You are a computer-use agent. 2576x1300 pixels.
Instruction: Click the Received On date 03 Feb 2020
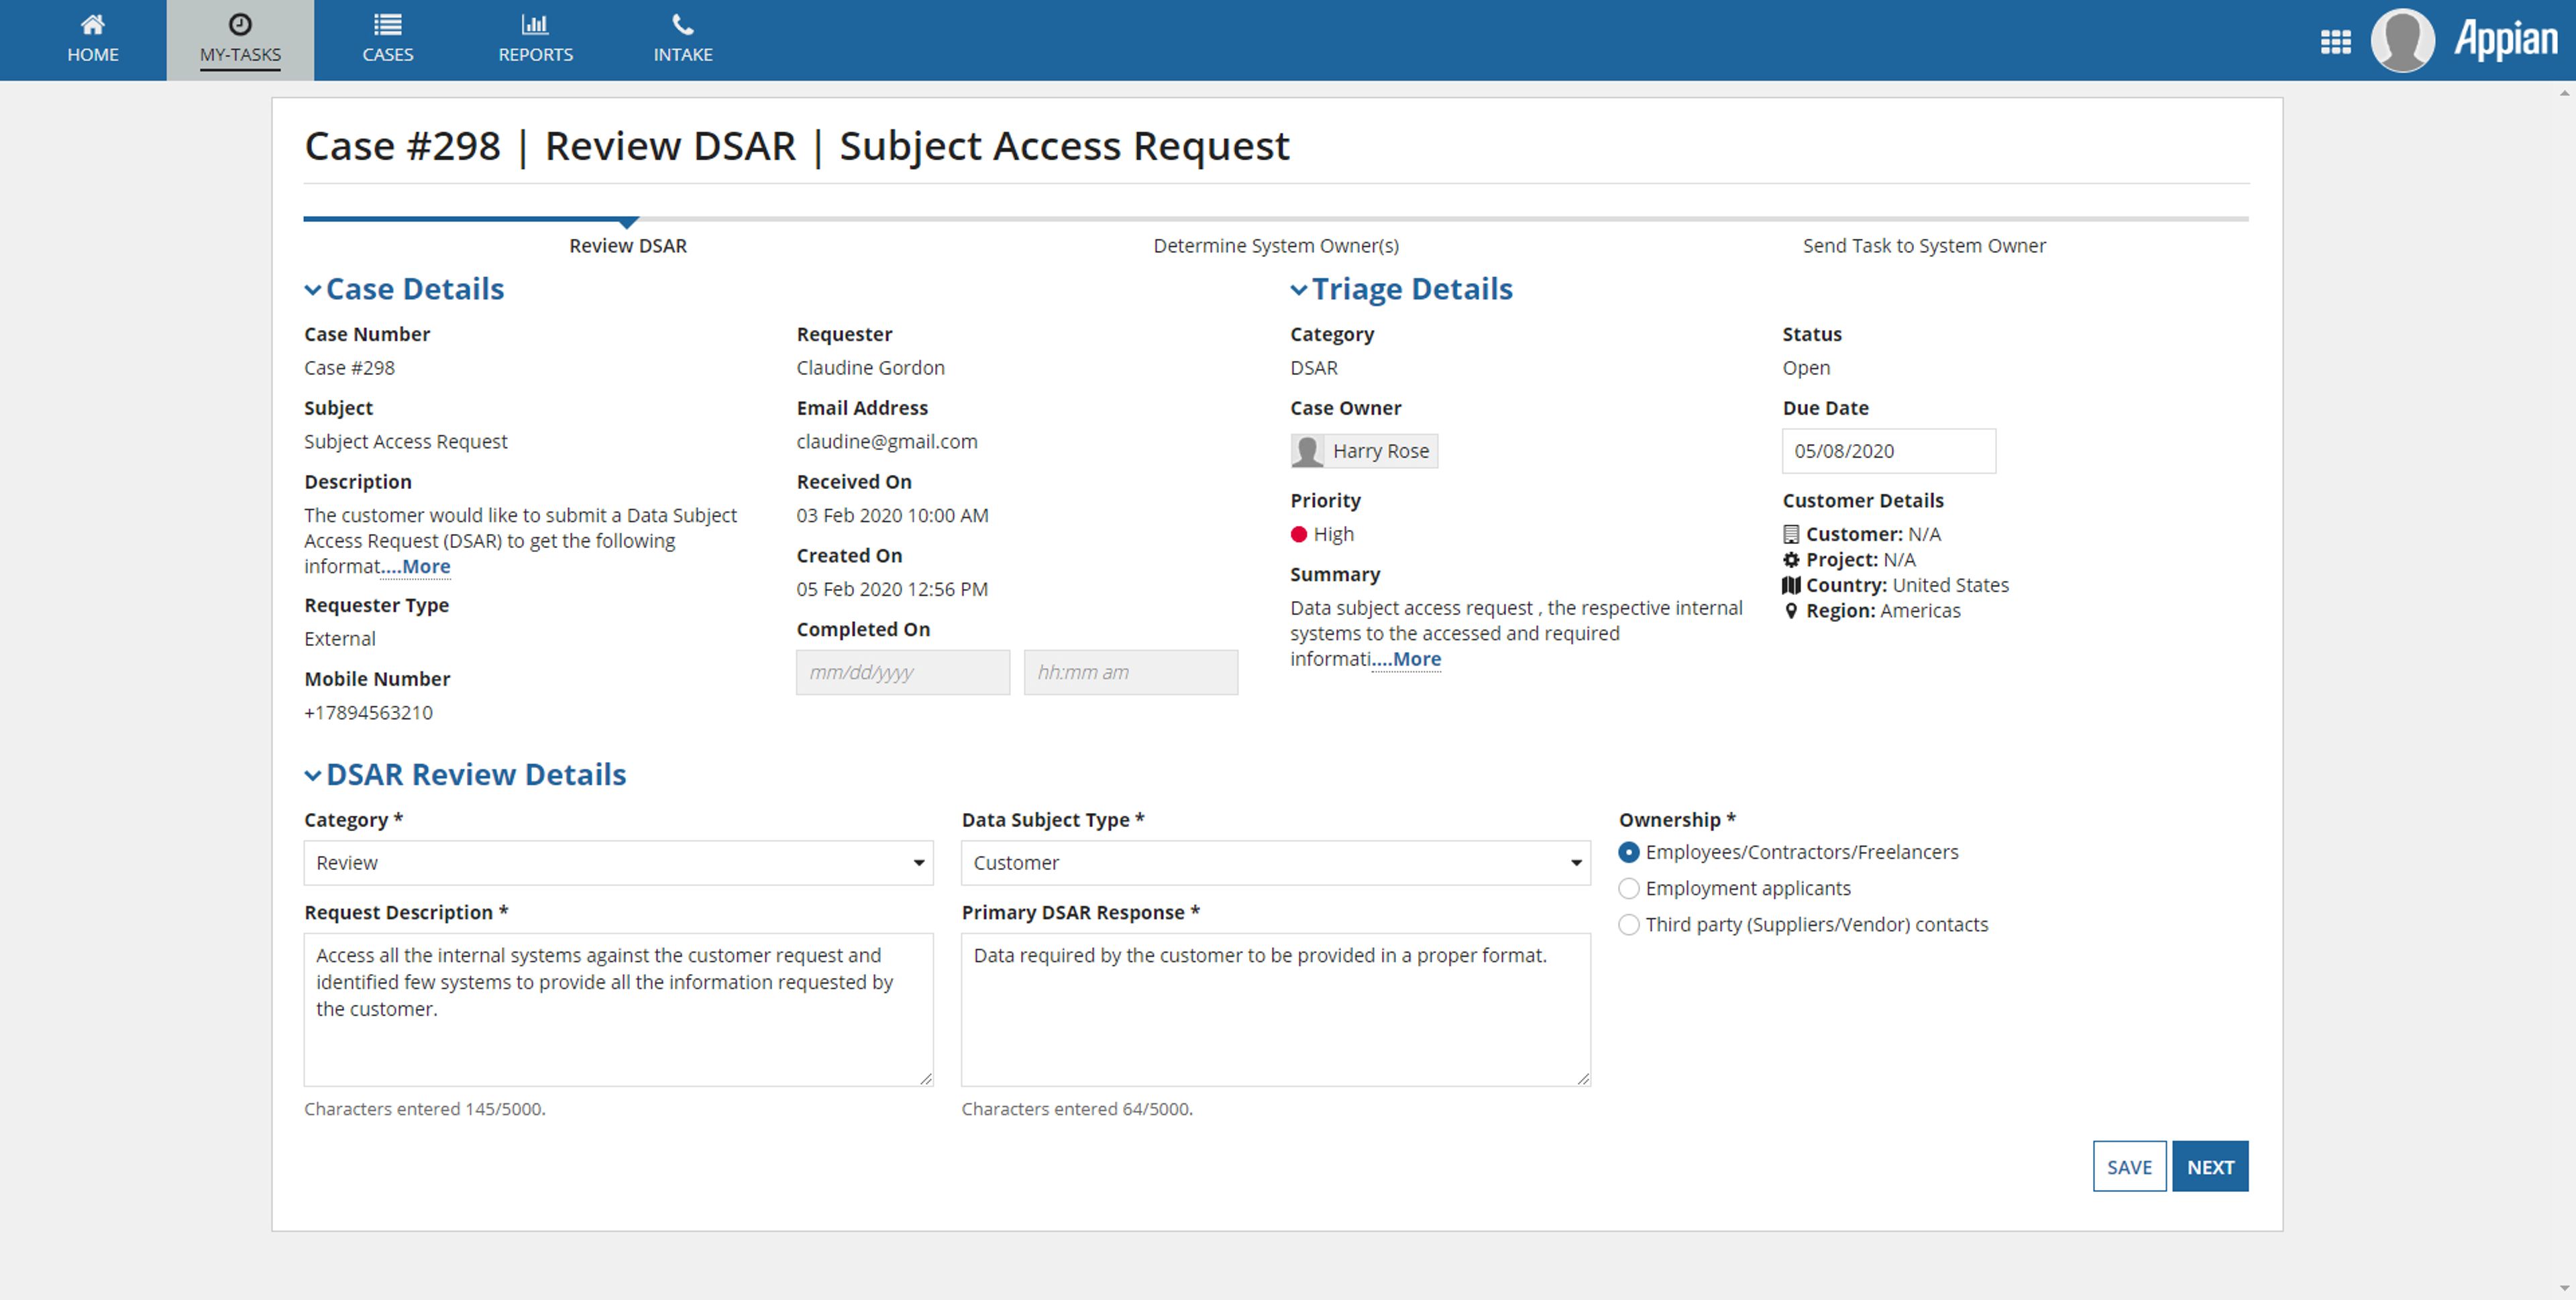point(892,516)
